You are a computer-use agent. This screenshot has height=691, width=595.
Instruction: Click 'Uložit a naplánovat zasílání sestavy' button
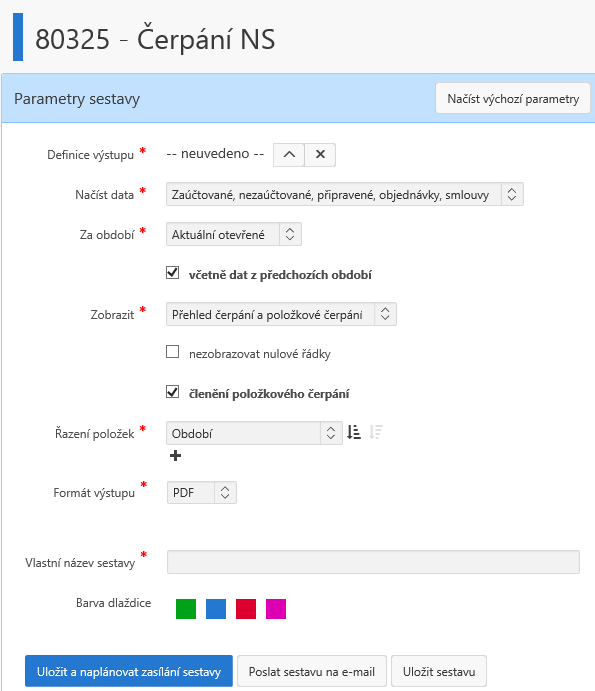[129, 671]
